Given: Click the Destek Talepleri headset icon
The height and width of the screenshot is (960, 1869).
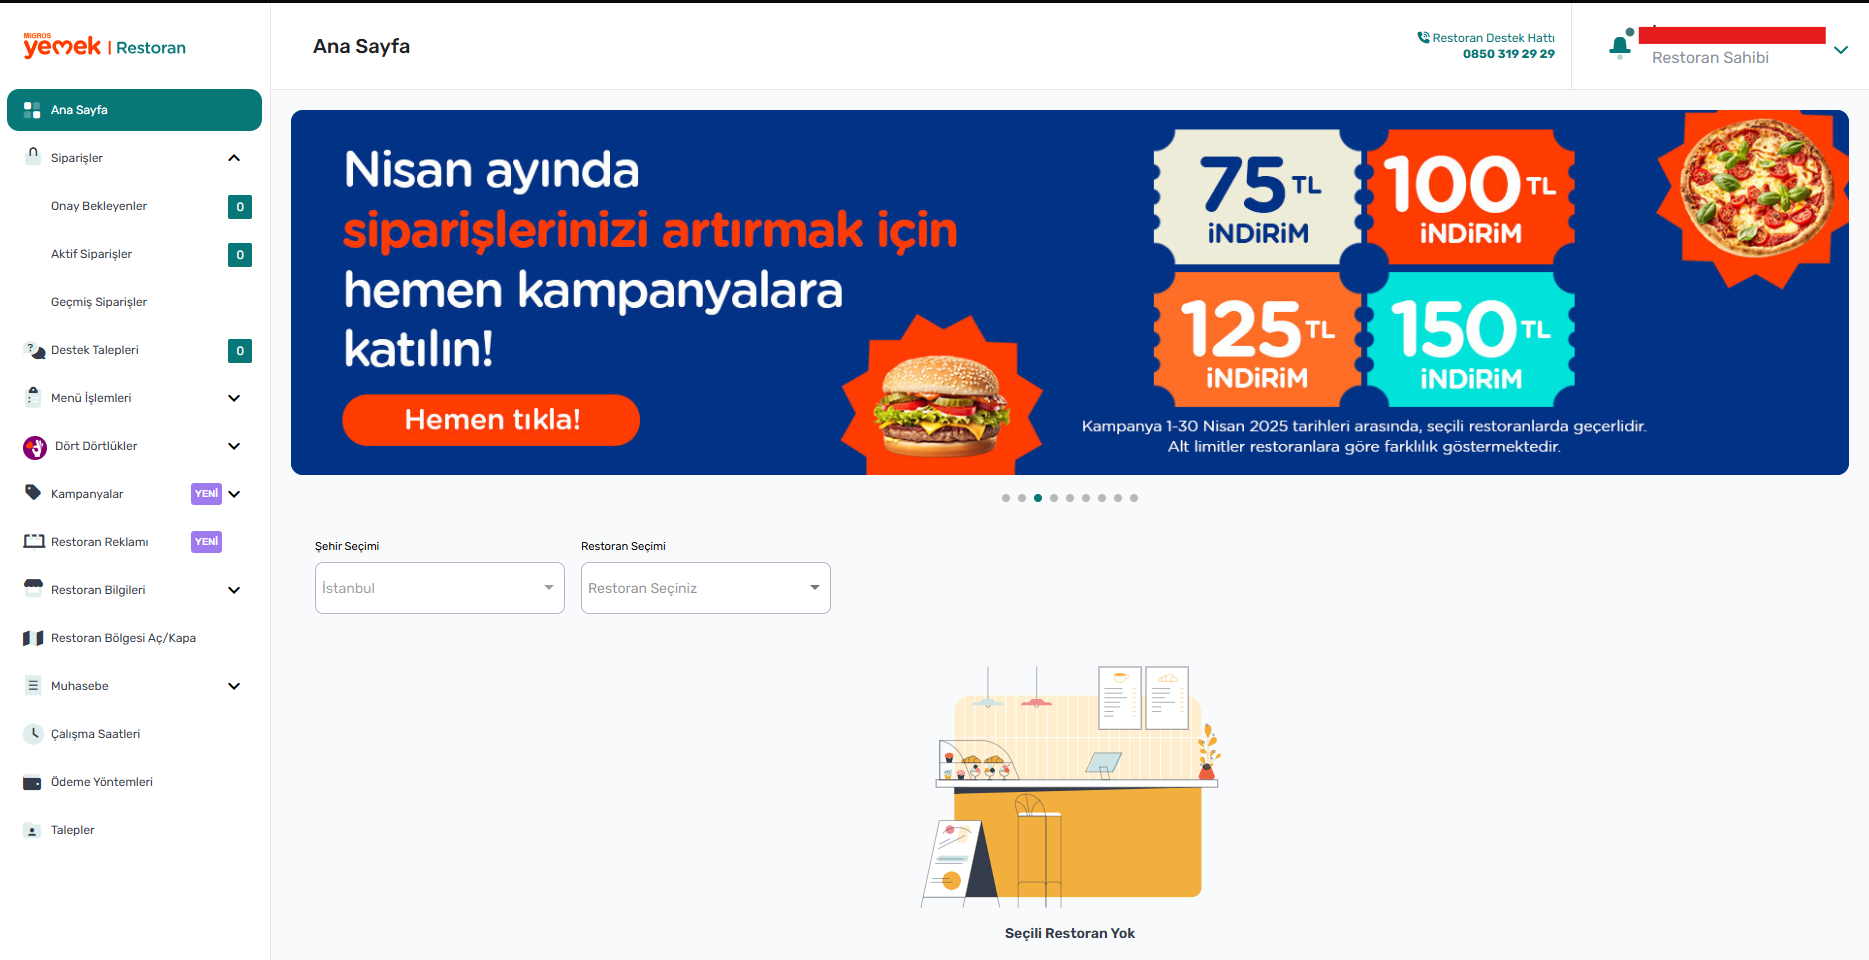Looking at the screenshot, I should tap(34, 350).
